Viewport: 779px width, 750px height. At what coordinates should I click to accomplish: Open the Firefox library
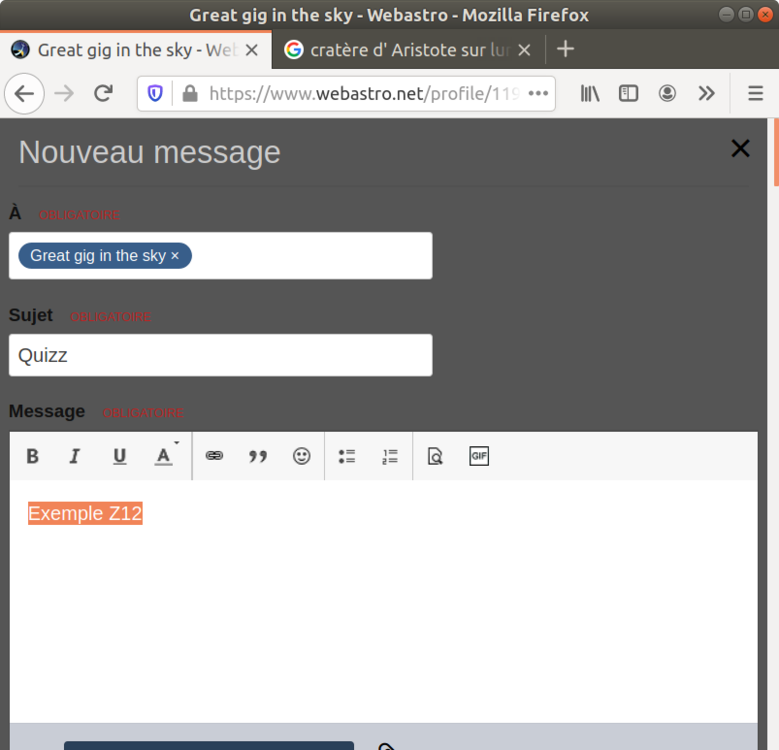(590, 93)
